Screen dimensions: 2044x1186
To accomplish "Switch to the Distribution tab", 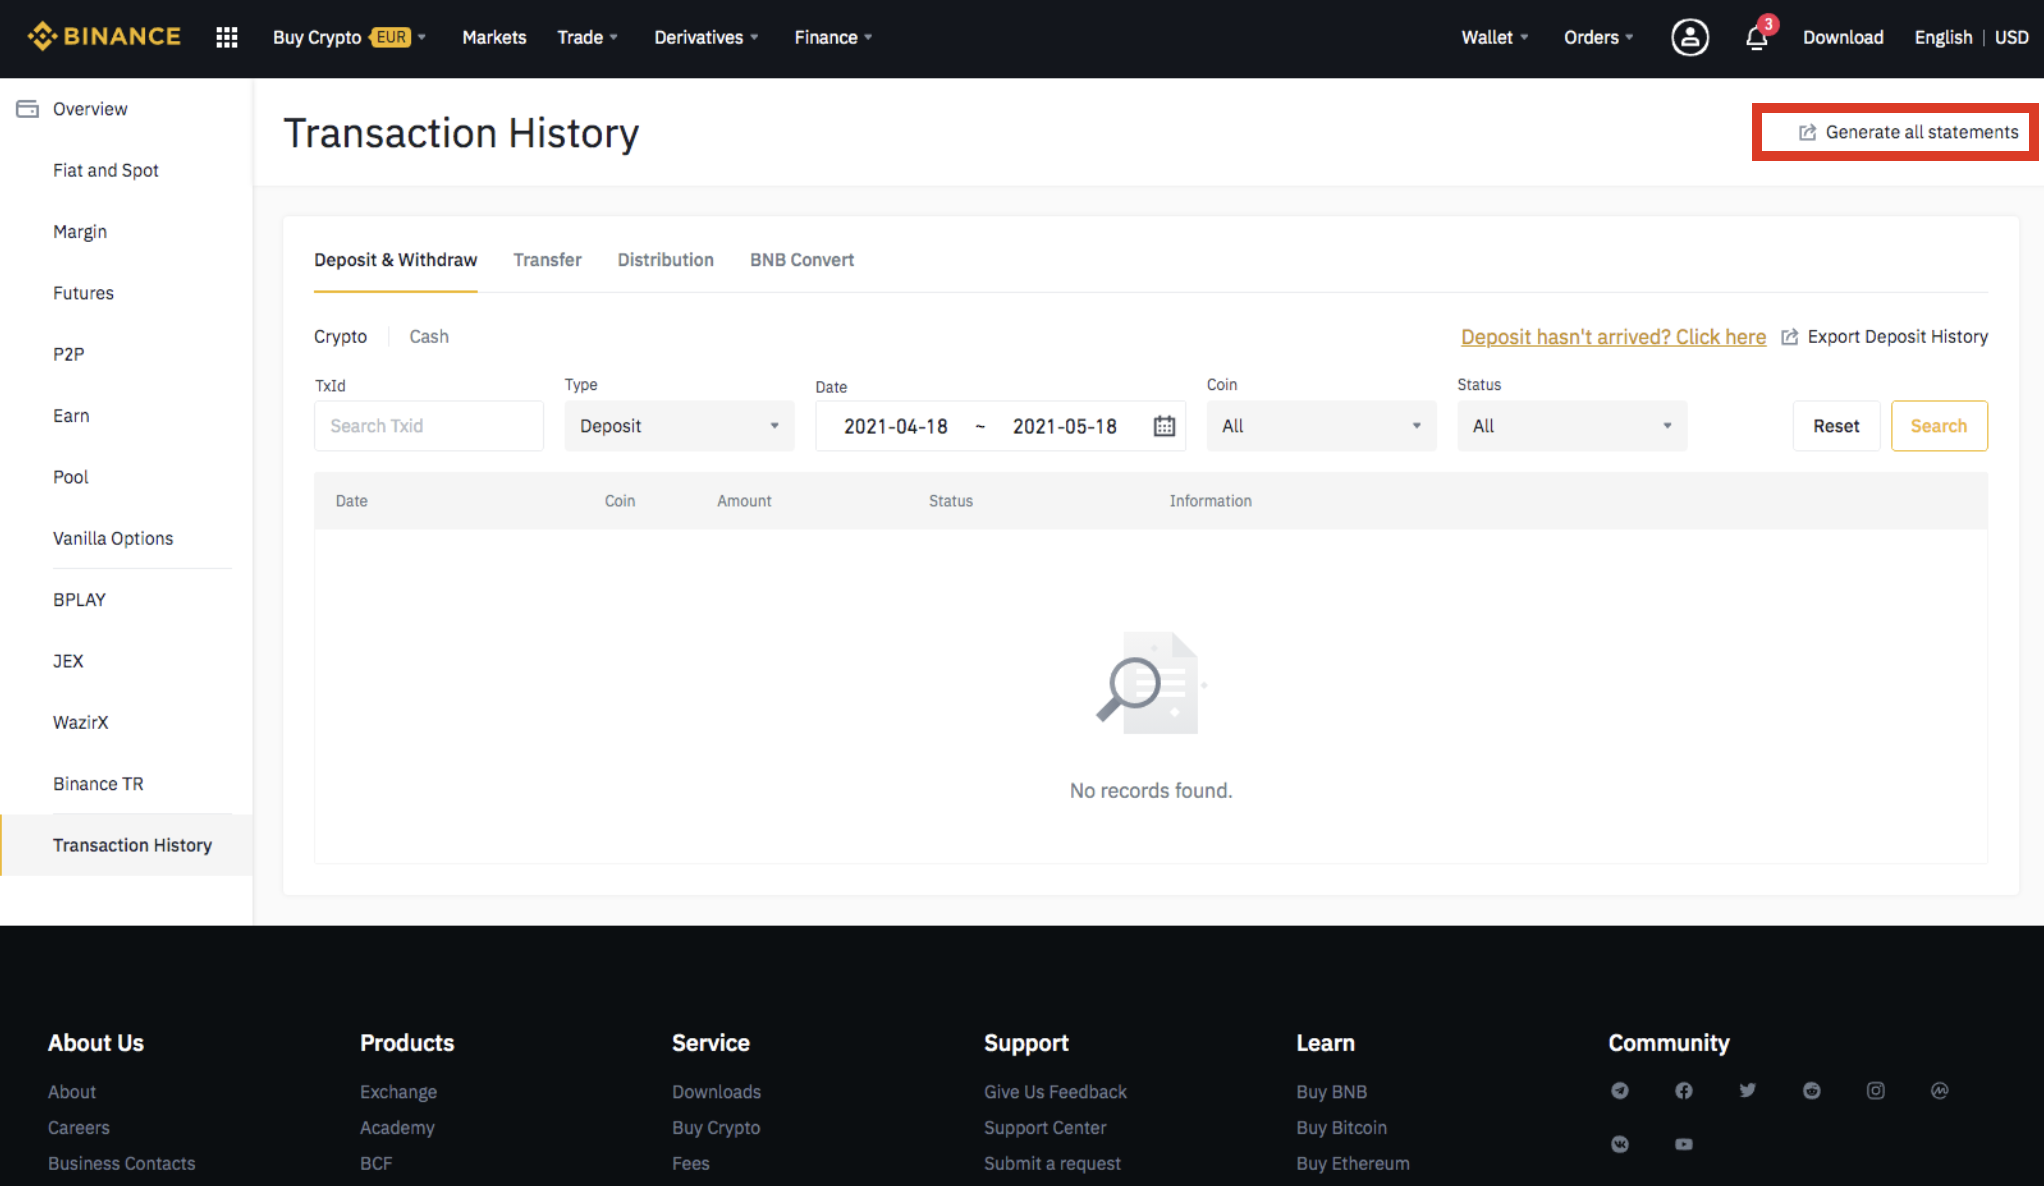I will coord(666,260).
